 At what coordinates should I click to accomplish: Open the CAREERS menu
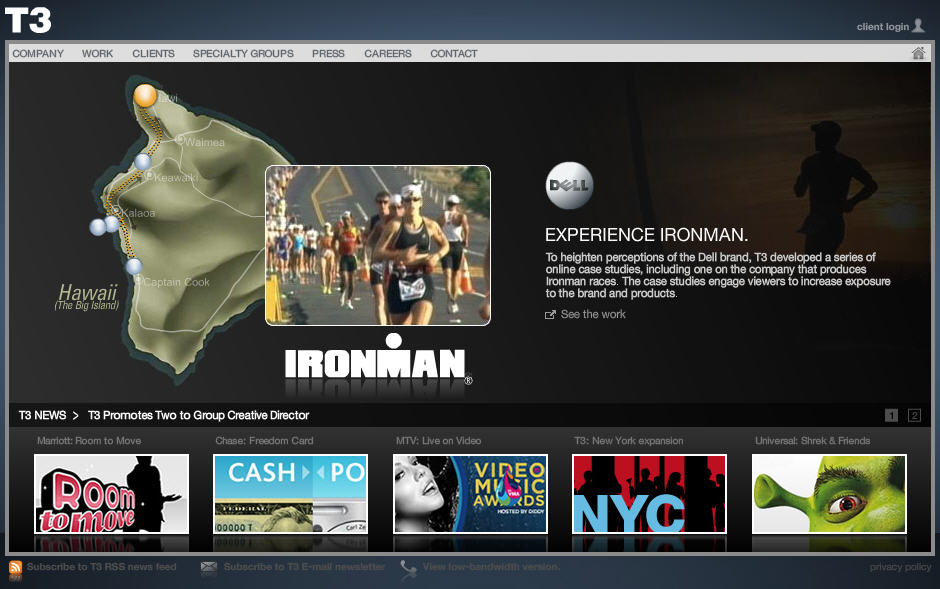(x=388, y=53)
